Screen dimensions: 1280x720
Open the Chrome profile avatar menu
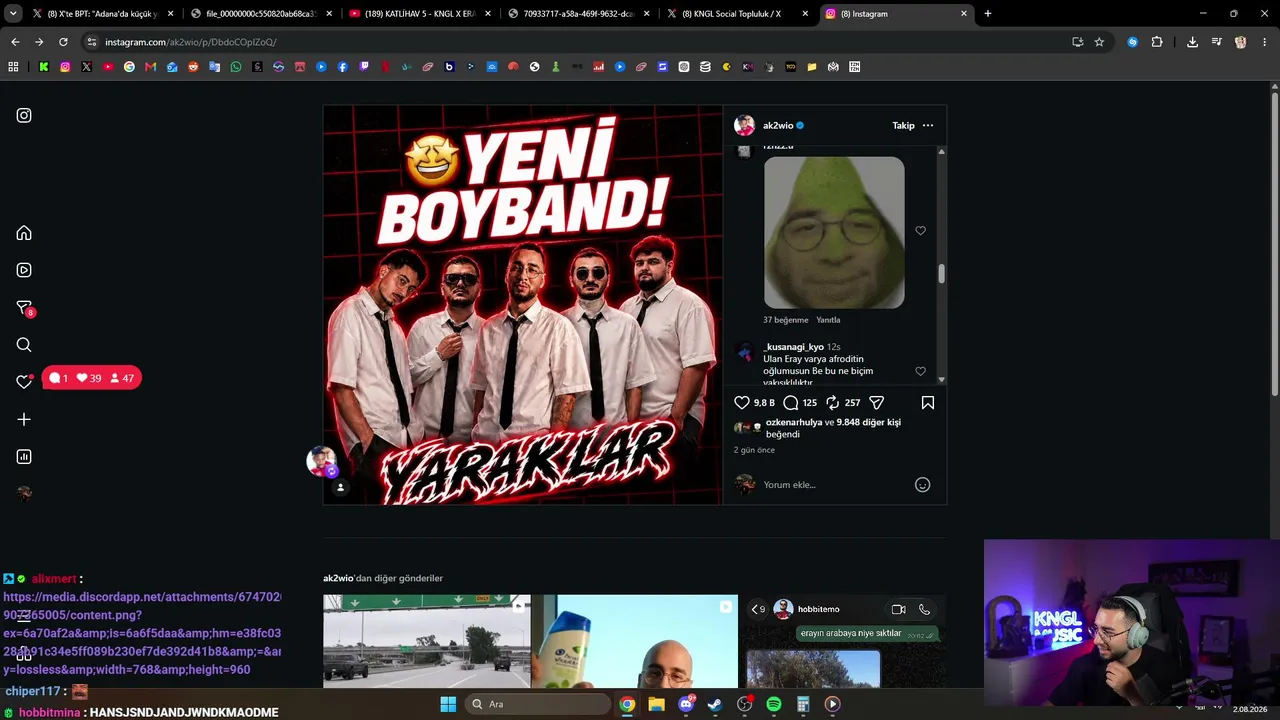click(x=1240, y=42)
